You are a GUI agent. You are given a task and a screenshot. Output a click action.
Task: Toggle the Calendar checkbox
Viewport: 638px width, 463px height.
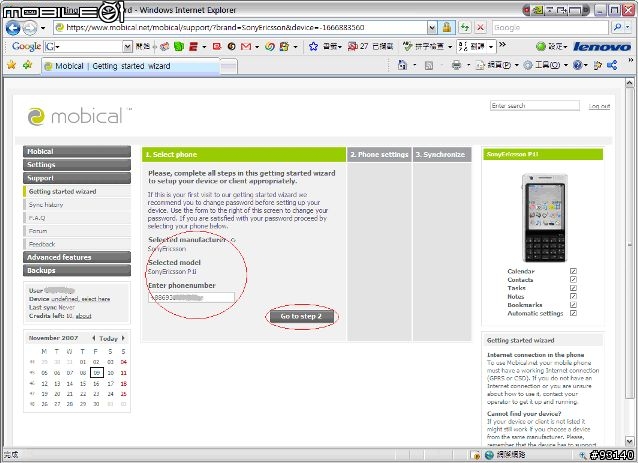573,271
